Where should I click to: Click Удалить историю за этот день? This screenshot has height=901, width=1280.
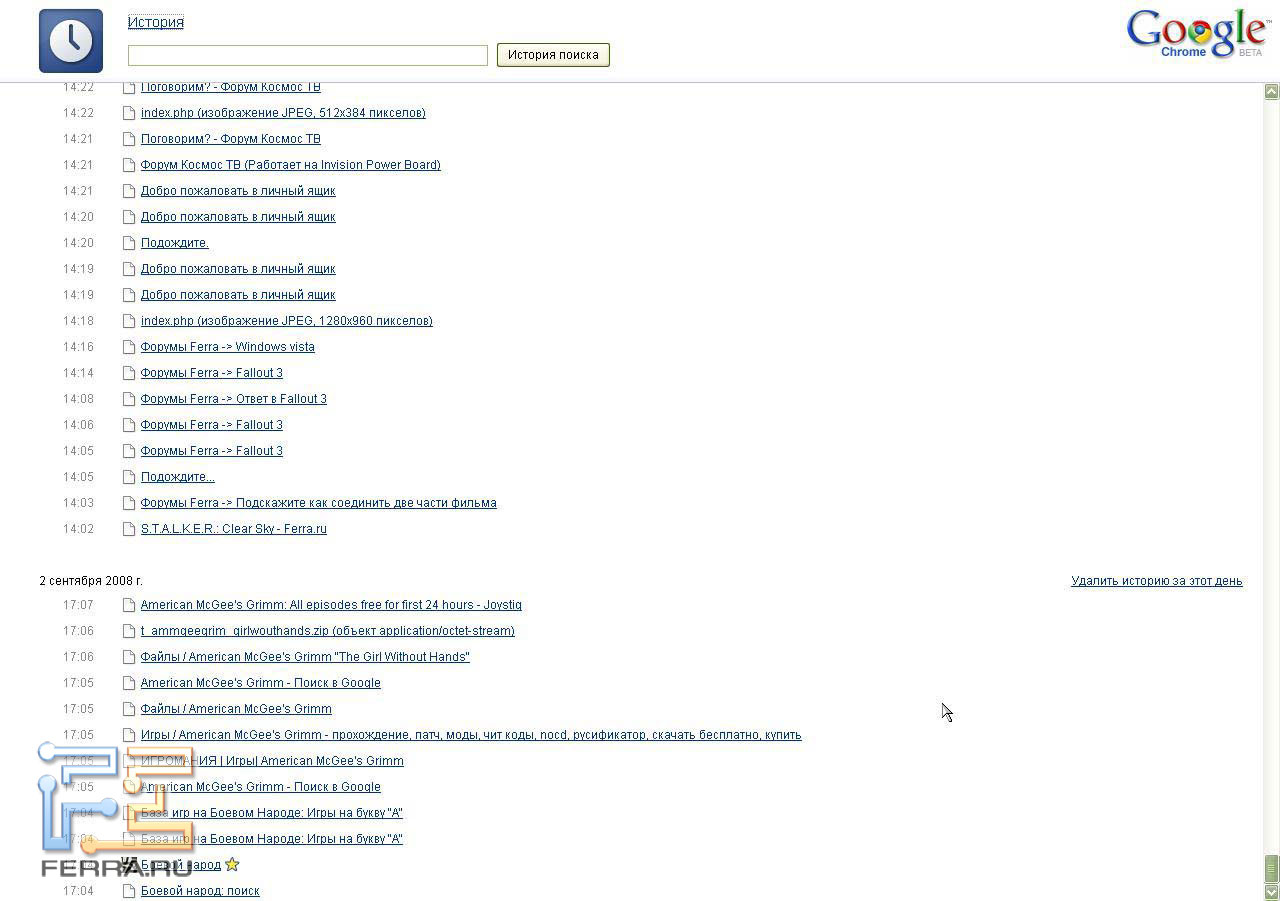click(x=1156, y=581)
